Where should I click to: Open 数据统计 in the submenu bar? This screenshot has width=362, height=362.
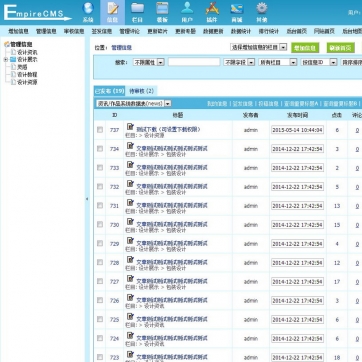tap(241, 32)
